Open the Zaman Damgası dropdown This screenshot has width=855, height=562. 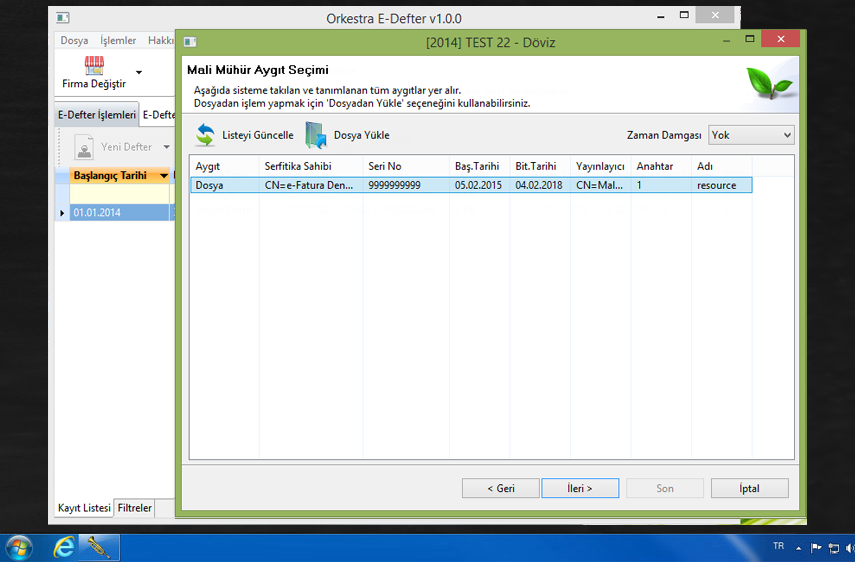click(x=751, y=135)
